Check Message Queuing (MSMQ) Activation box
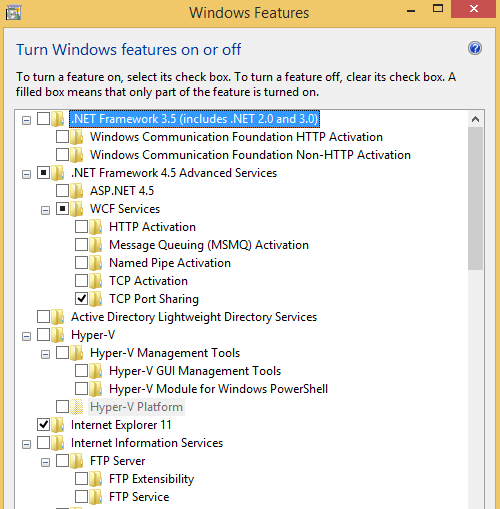The height and width of the screenshot is (509, 500). [x=81, y=245]
